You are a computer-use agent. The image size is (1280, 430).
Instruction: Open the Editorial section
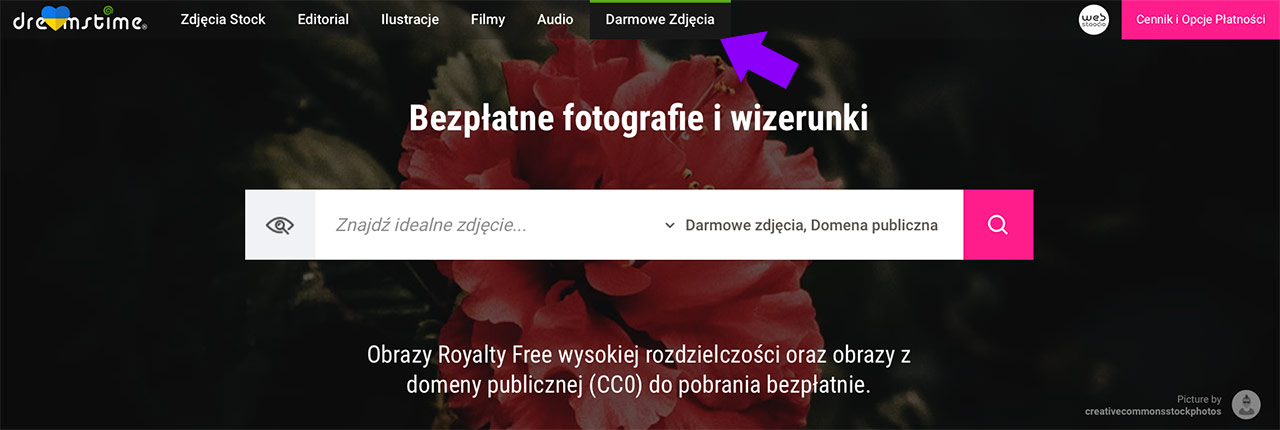click(323, 19)
